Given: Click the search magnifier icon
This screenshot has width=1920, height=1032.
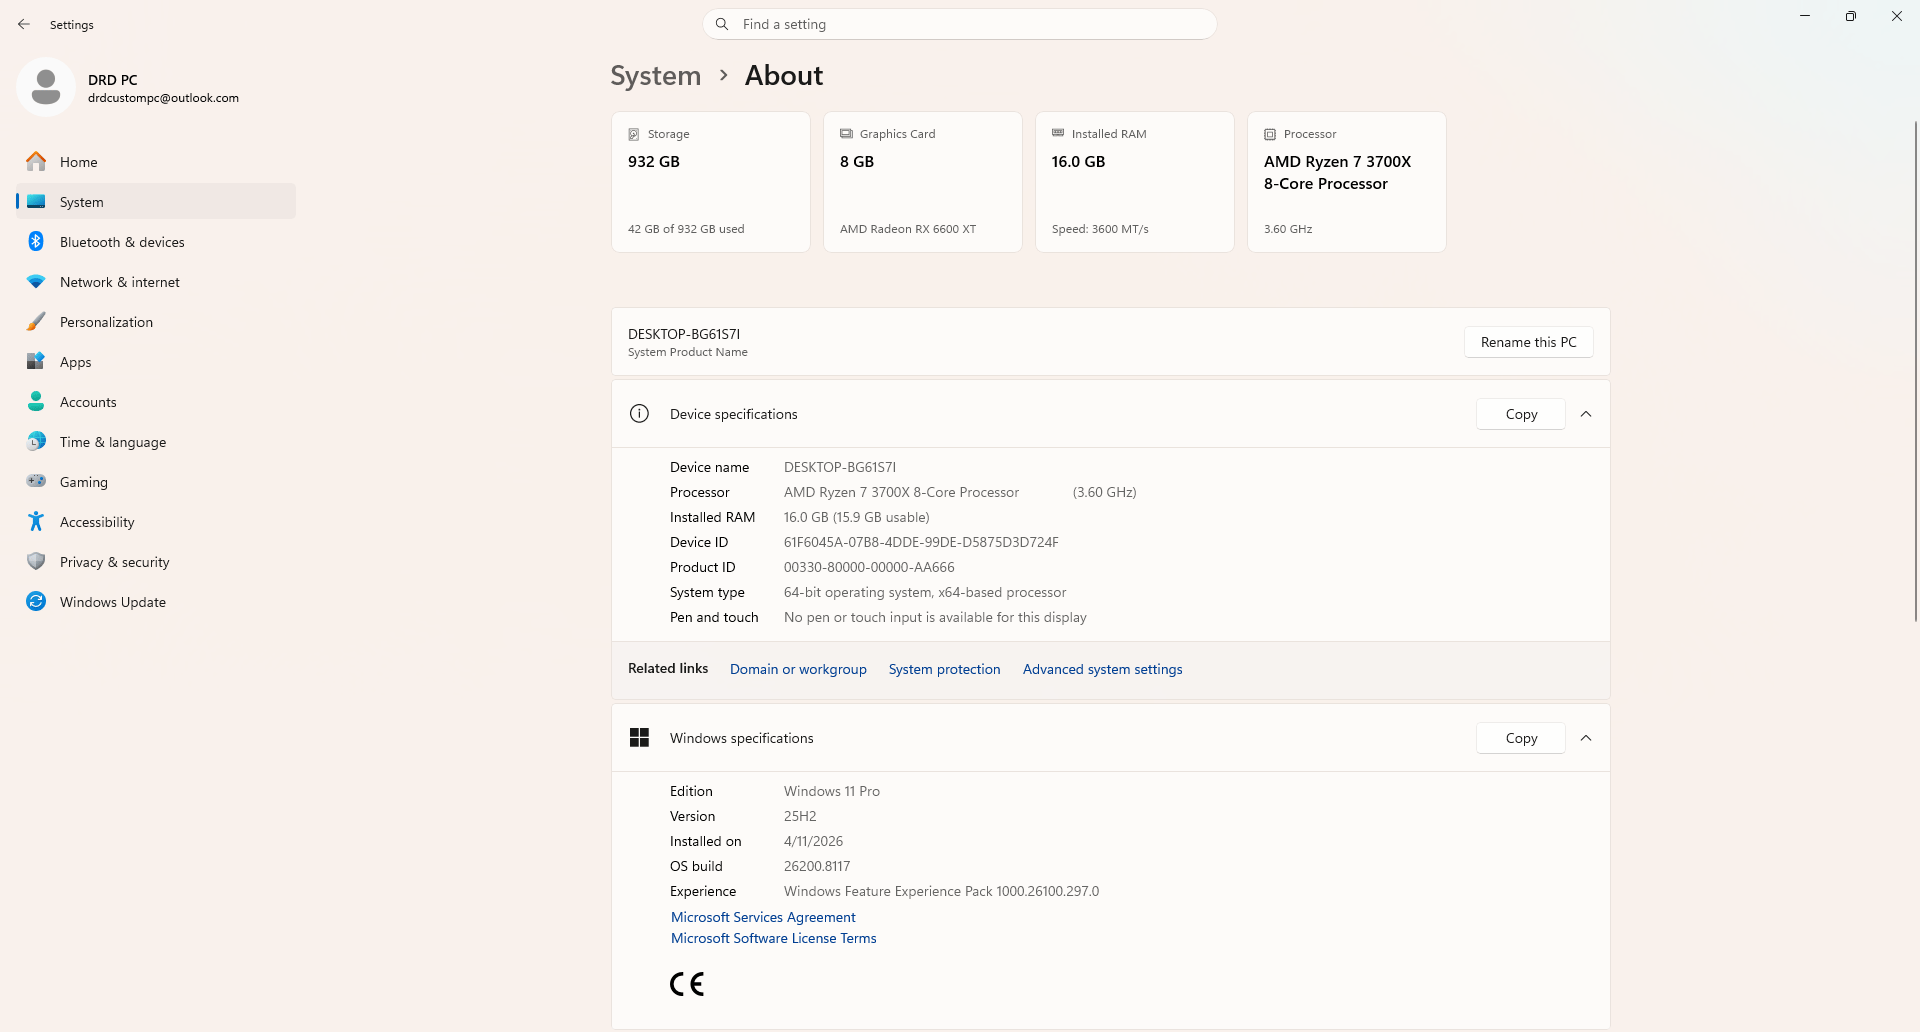Looking at the screenshot, I should coord(722,24).
